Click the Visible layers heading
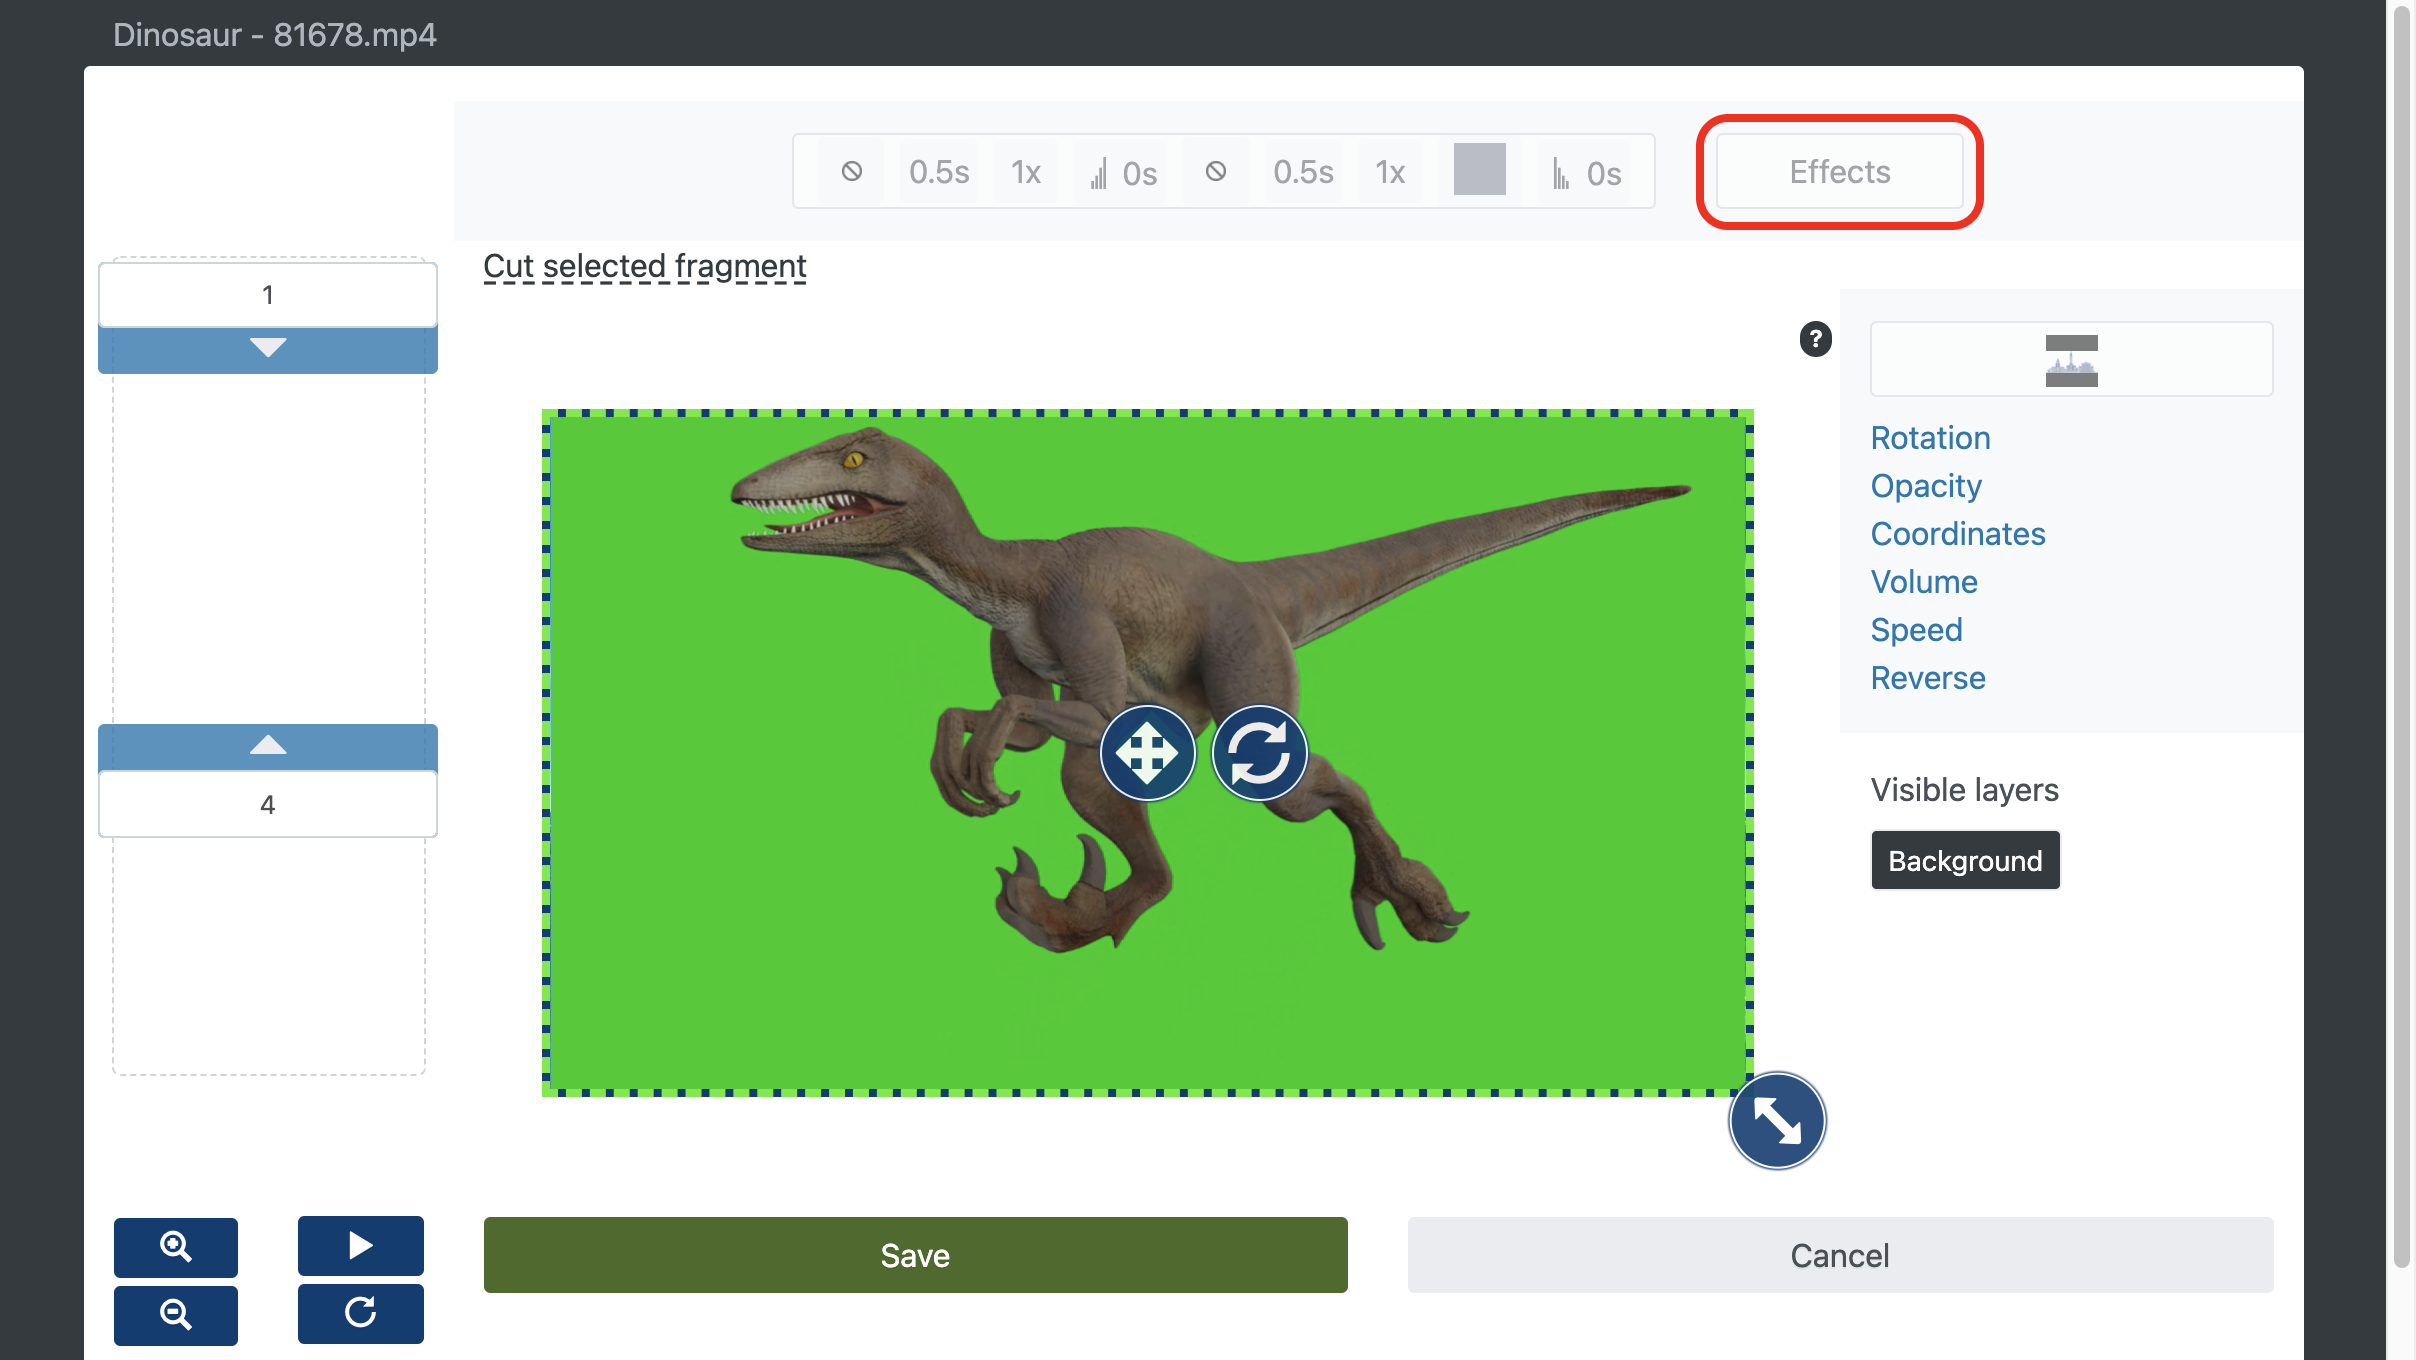This screenshot has height=1360, width=2416. [x=1964, y=790]
